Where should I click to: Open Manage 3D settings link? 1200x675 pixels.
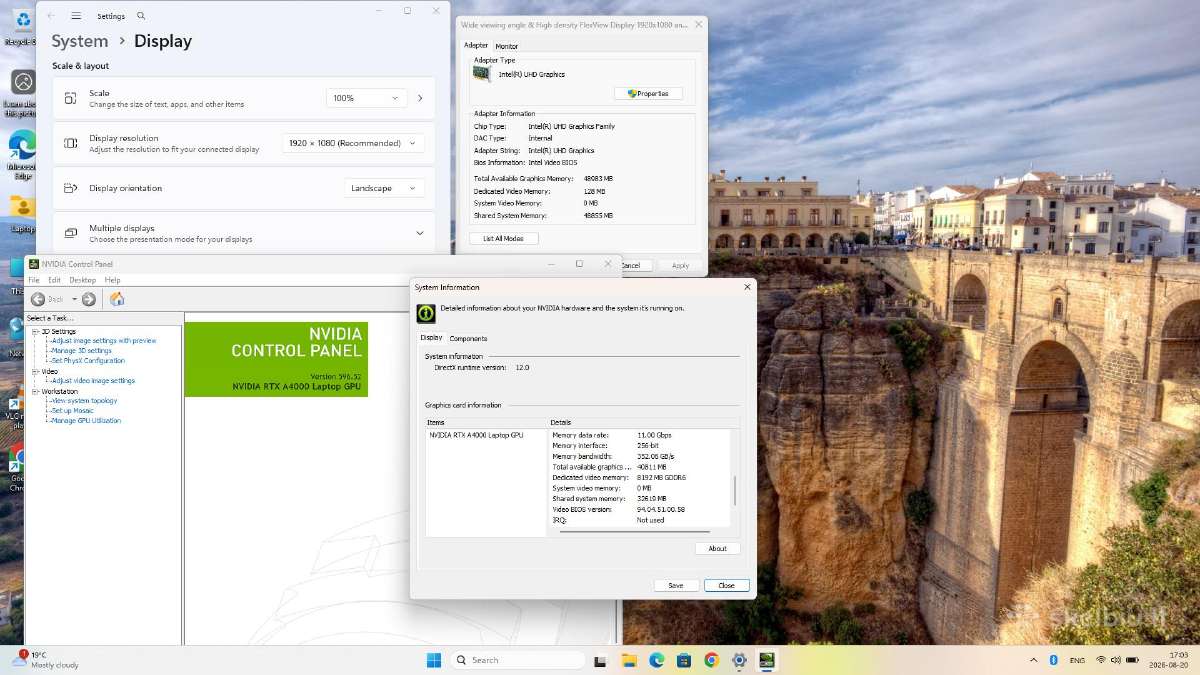click(82, 350)
